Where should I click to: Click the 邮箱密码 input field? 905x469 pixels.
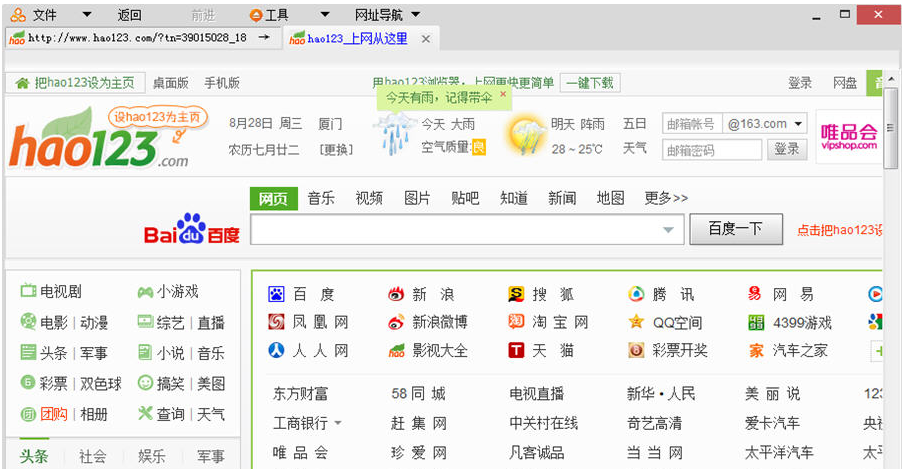[x=712, y=150]
